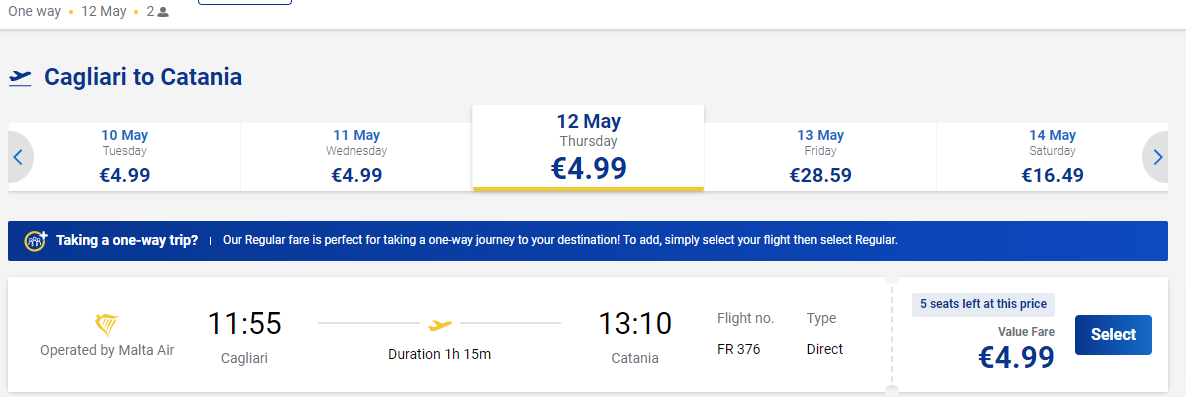The height and width of the screenshot is (397, 1186).
Task: Click the Cagliari to Catania heading
Action: pos(143,77)
